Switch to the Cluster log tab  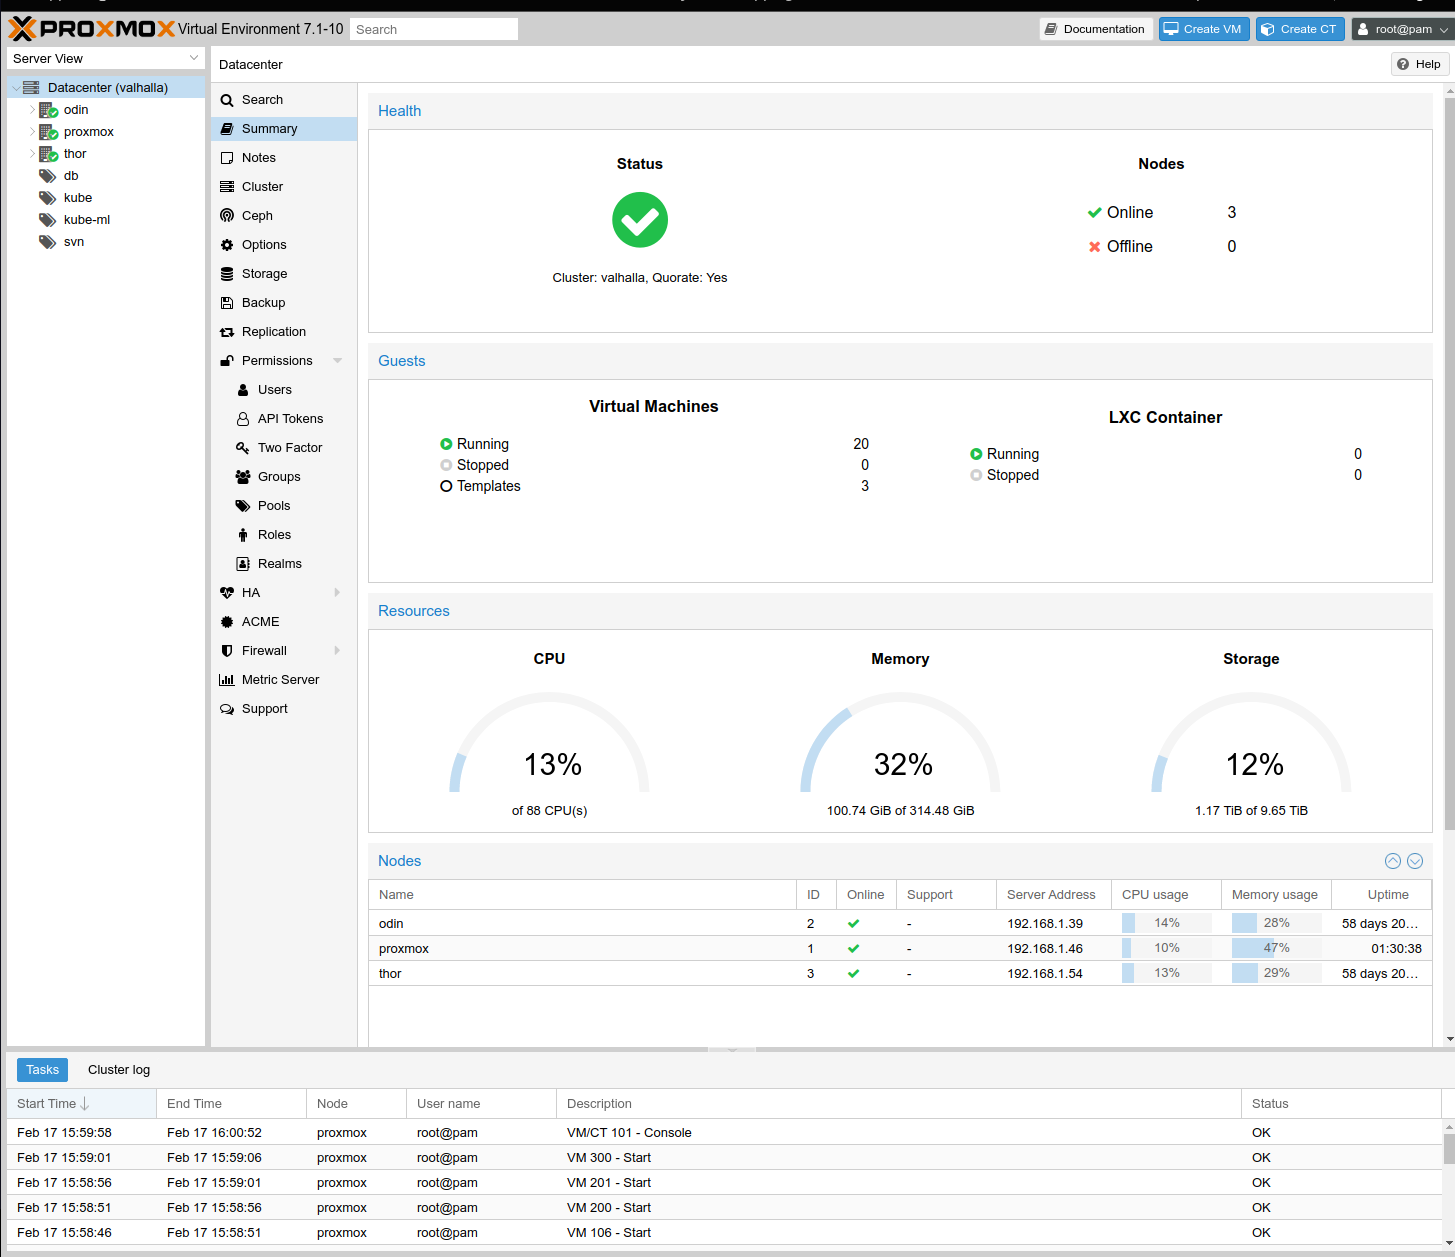point(119,1070)
